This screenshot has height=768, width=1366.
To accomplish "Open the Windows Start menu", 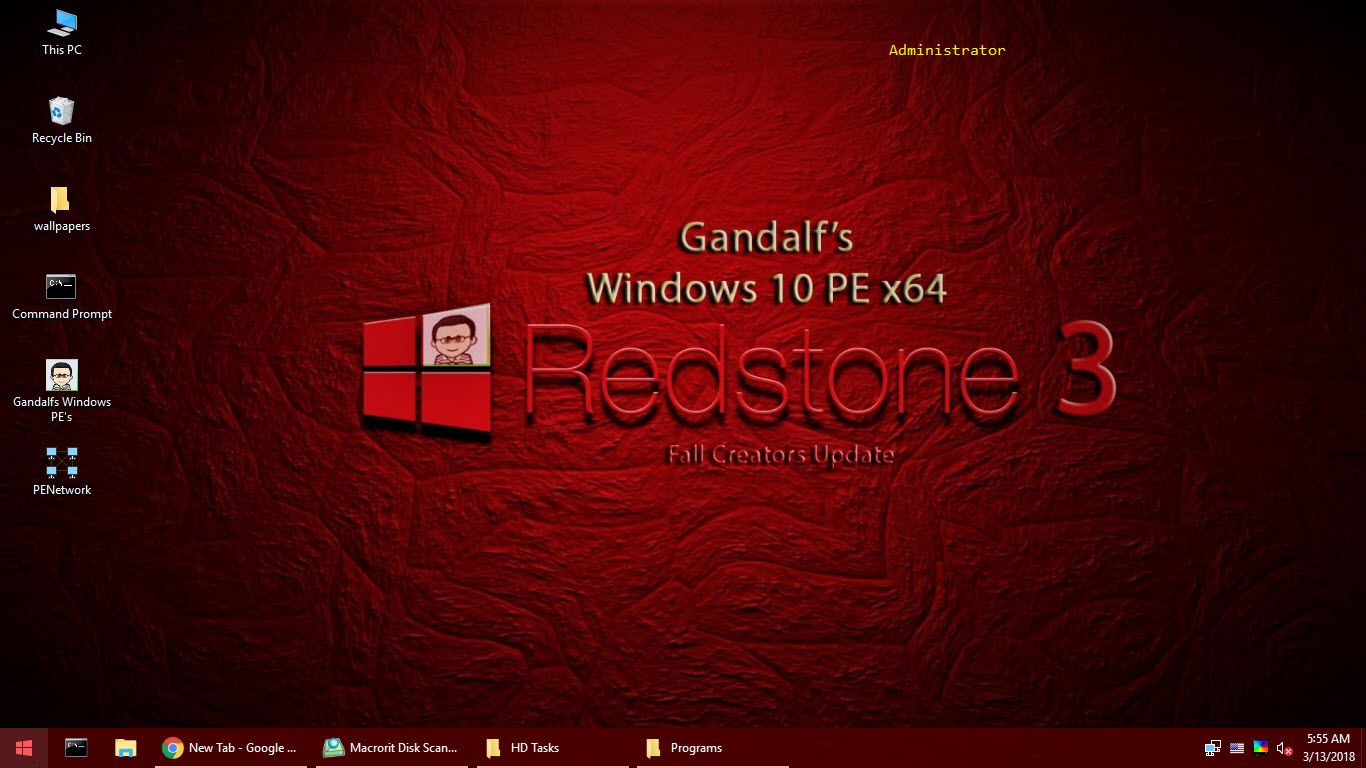I will pyautogui.click(x=24, y=748).
